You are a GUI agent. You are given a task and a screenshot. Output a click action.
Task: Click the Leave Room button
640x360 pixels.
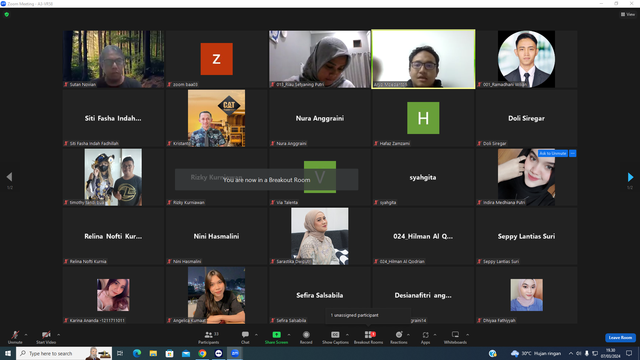coord(620,338)
